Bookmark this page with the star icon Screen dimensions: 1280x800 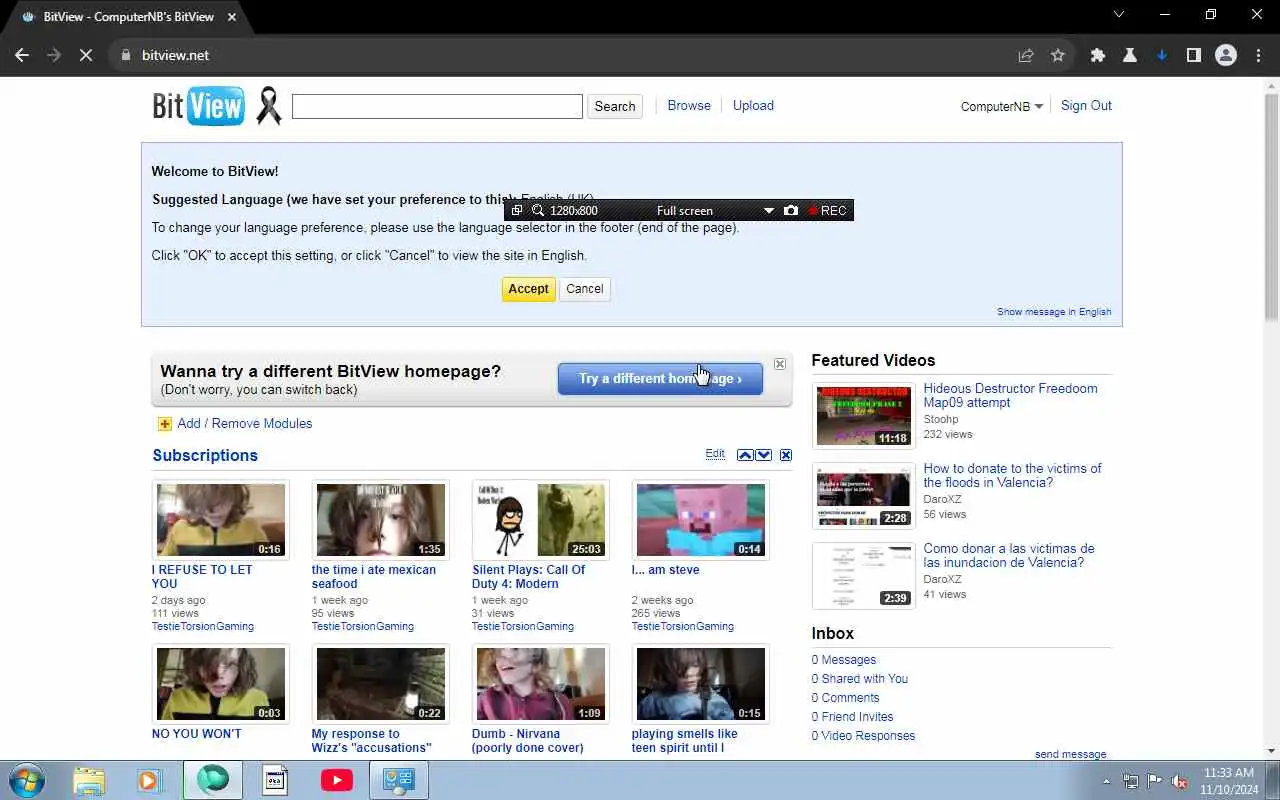pyautogui.click(x=1058, y=55)
